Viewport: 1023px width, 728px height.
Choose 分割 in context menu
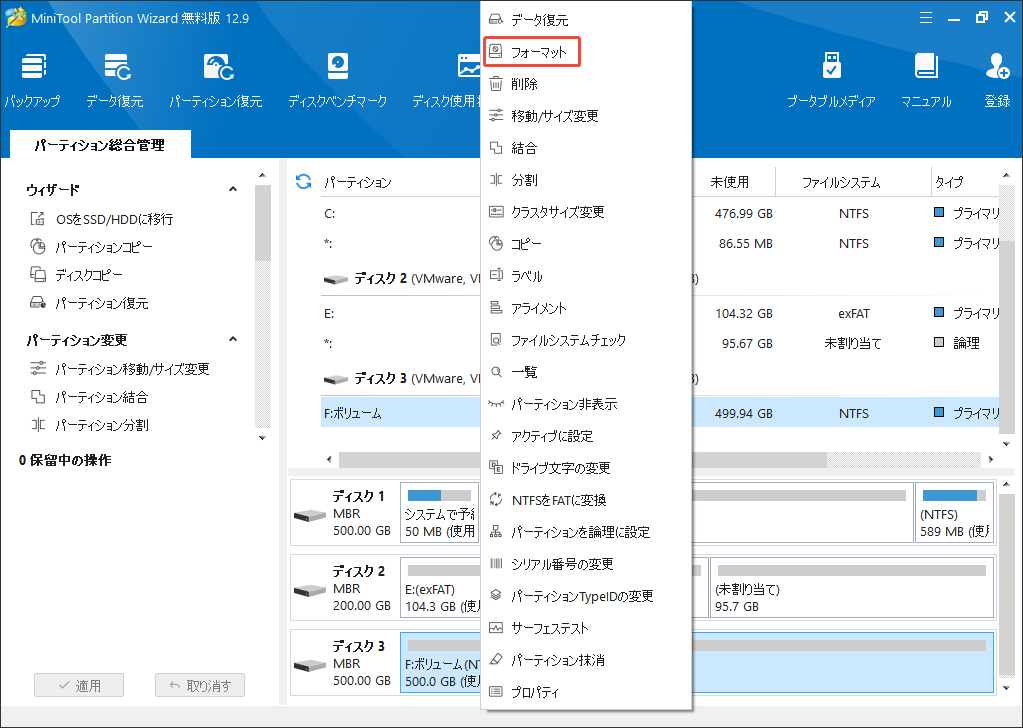click(586, 180)
